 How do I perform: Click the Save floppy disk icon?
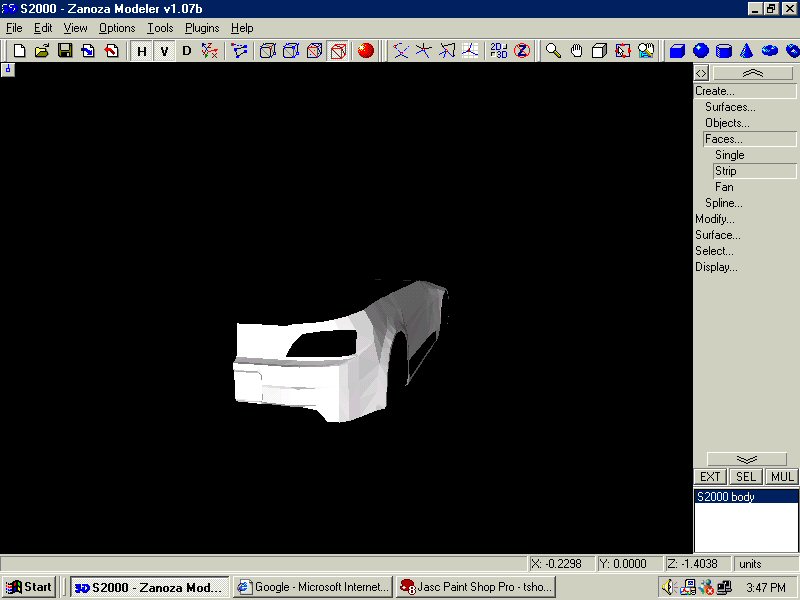coord(65,50)
